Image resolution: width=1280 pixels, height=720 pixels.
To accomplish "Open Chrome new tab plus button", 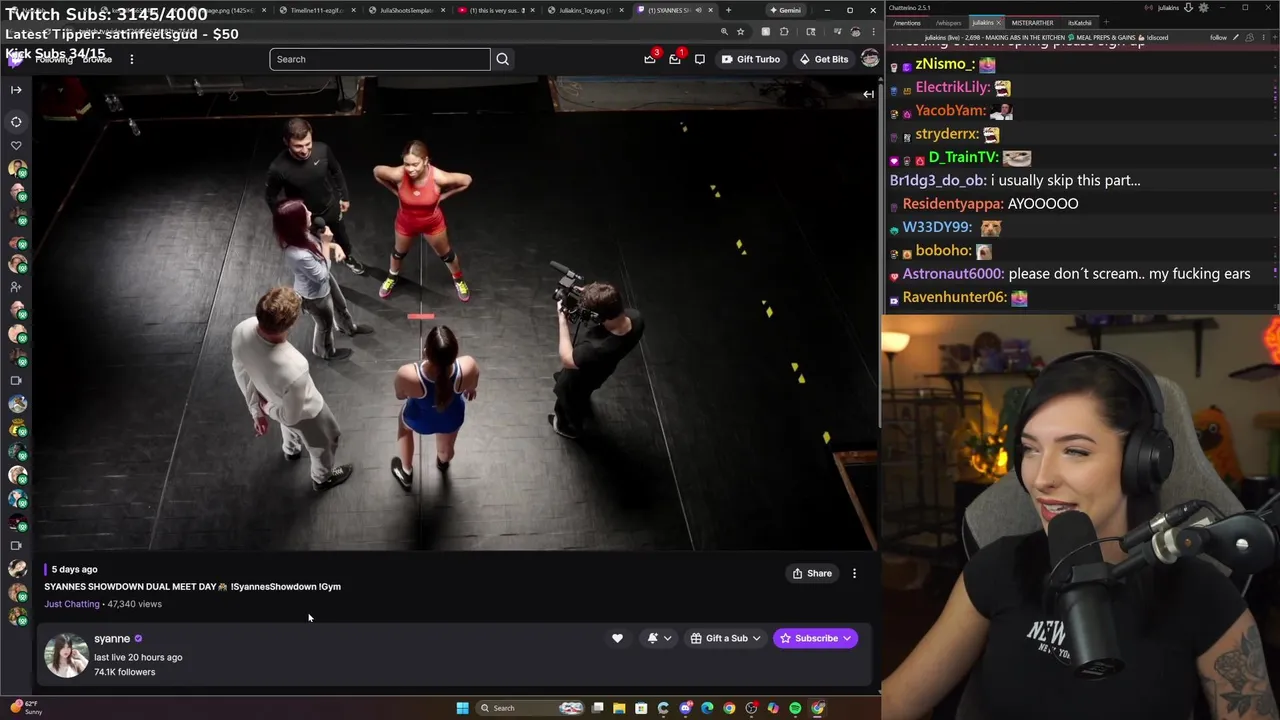I will click(x=728, y=10).
